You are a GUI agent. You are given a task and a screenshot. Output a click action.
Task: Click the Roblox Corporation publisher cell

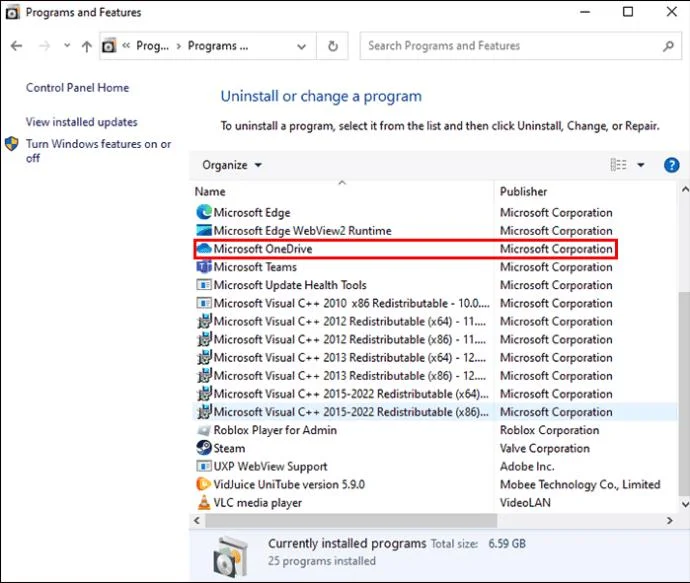click(550, 430)
